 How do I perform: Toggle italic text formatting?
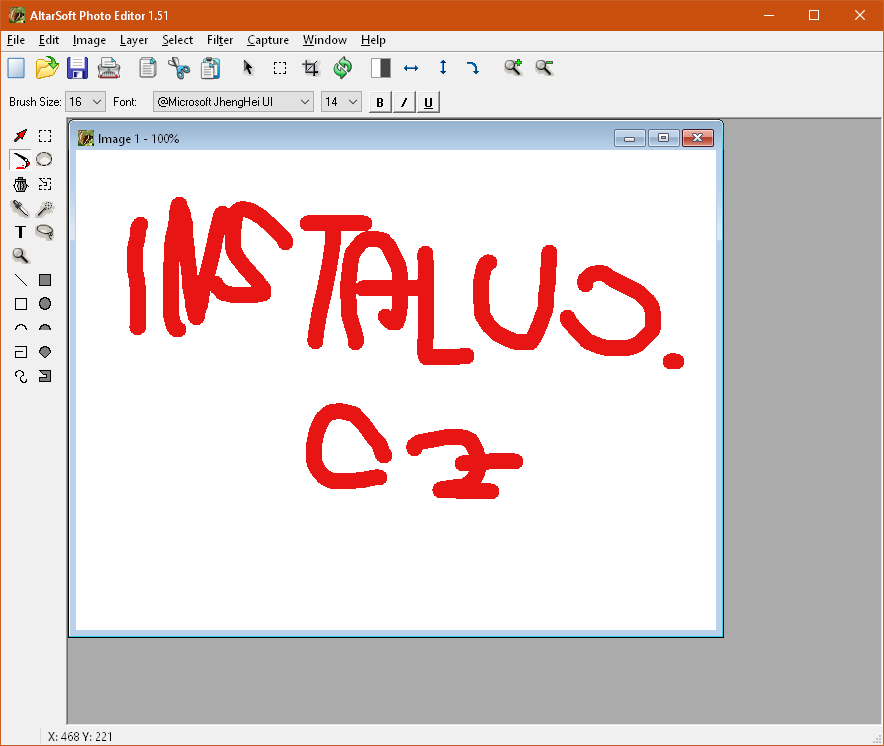point(404,103)
